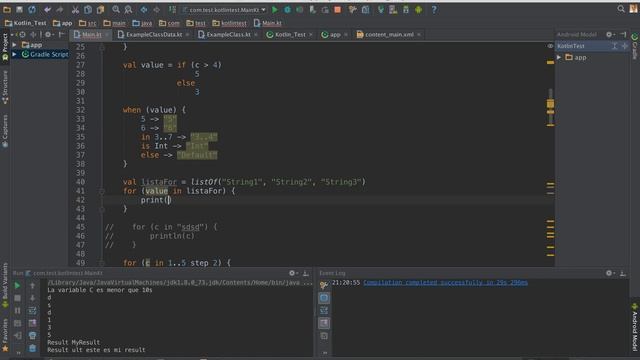640x360 pixels.
Task: Run the app with green play icon
Action: (275, 9)
